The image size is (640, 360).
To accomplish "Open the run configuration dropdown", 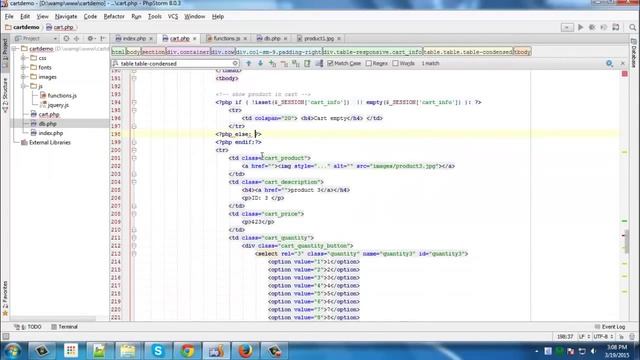I will (567, 27).
